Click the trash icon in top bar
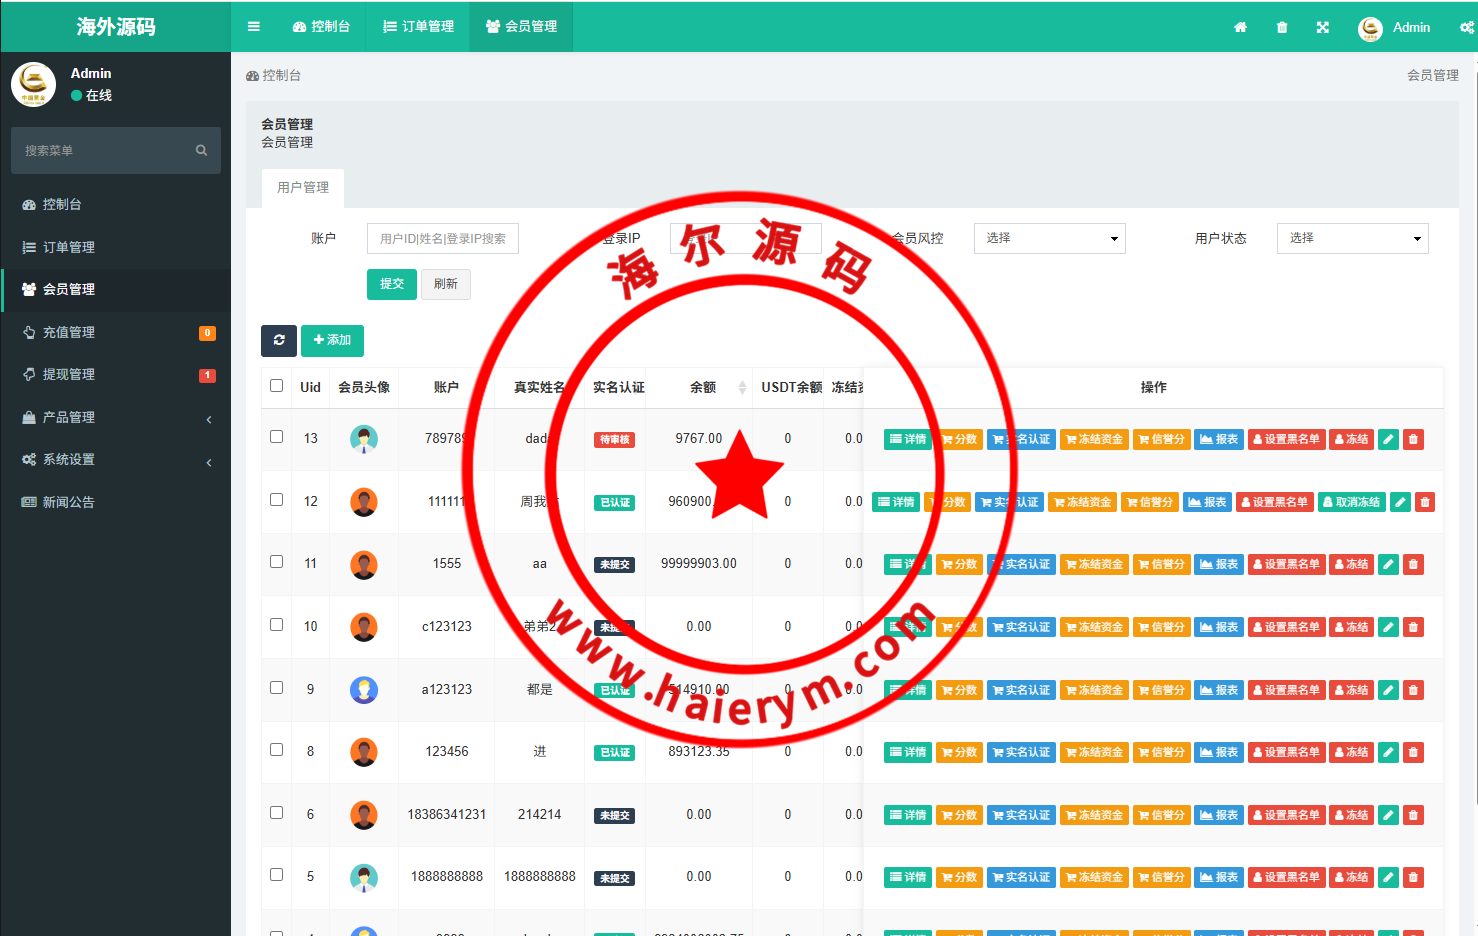Viewport: 1478px width, 936px height. pyautogui.click(x=1282, y=28)
